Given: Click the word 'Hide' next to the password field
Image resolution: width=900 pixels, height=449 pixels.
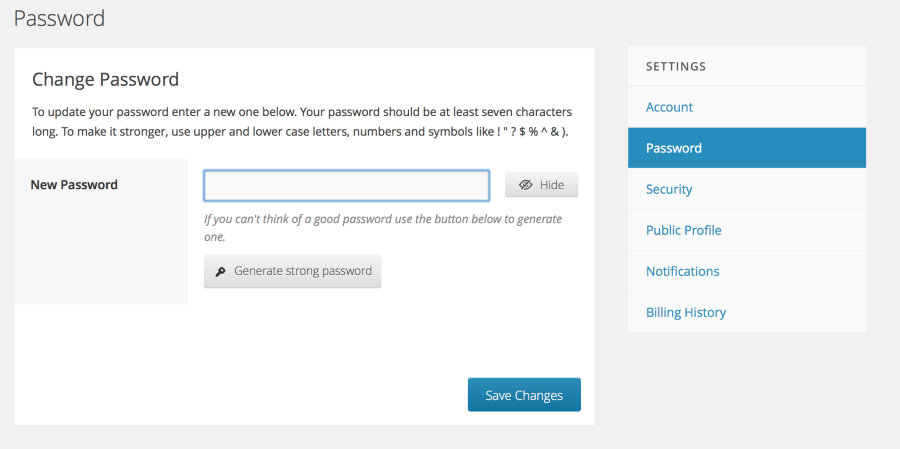Looking at the screenshot, I should [552, 186].
